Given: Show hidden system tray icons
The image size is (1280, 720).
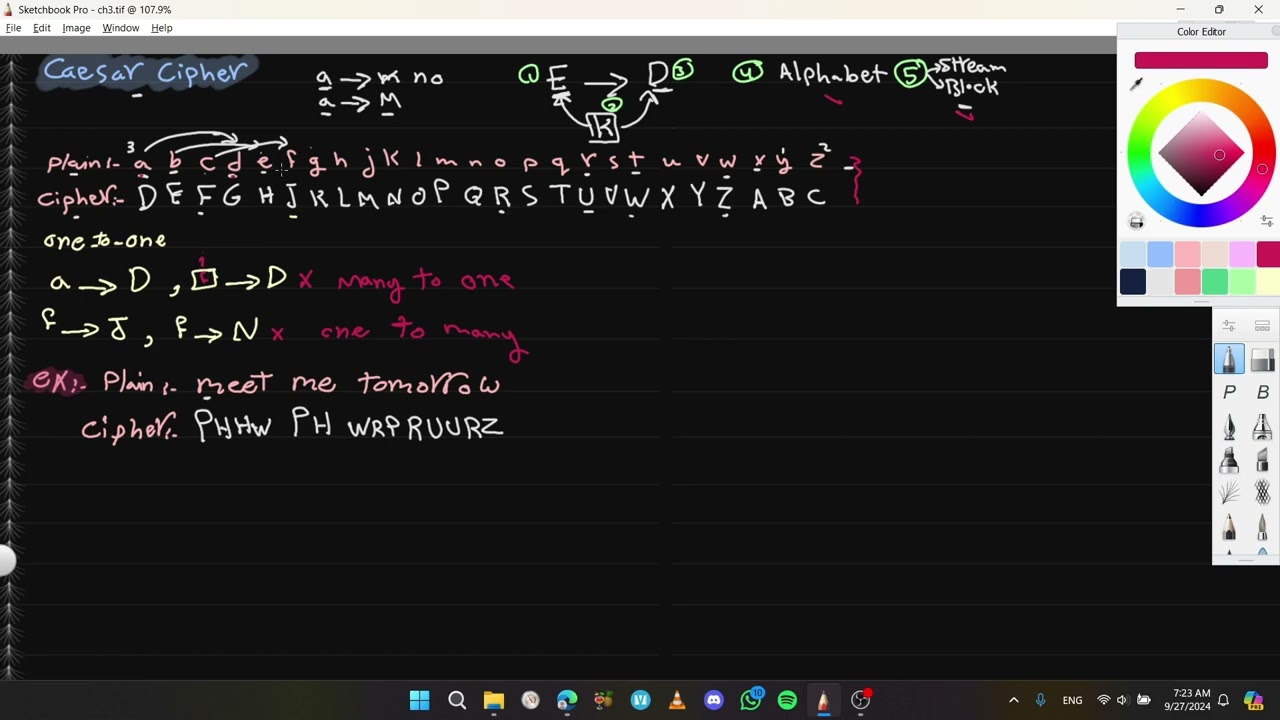Looking at the screenshot, I should [x=1014, y=700].
